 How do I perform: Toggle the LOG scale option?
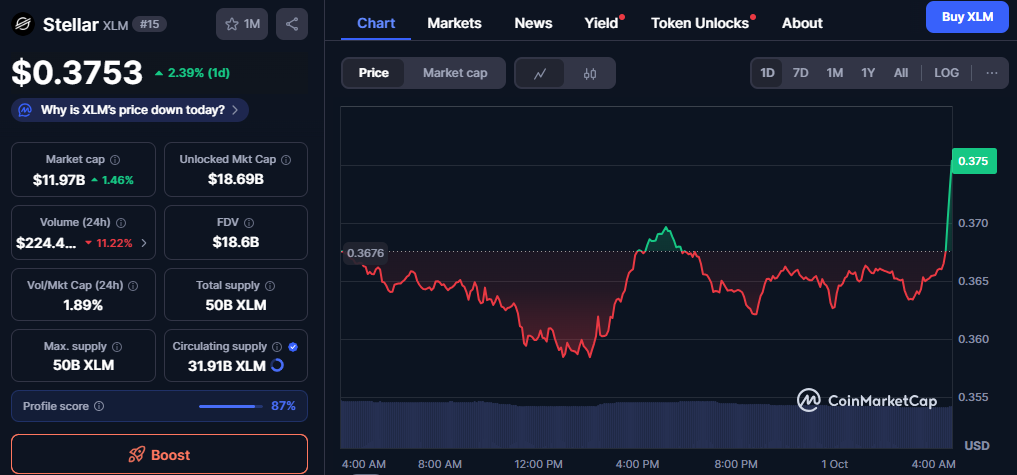946,73
